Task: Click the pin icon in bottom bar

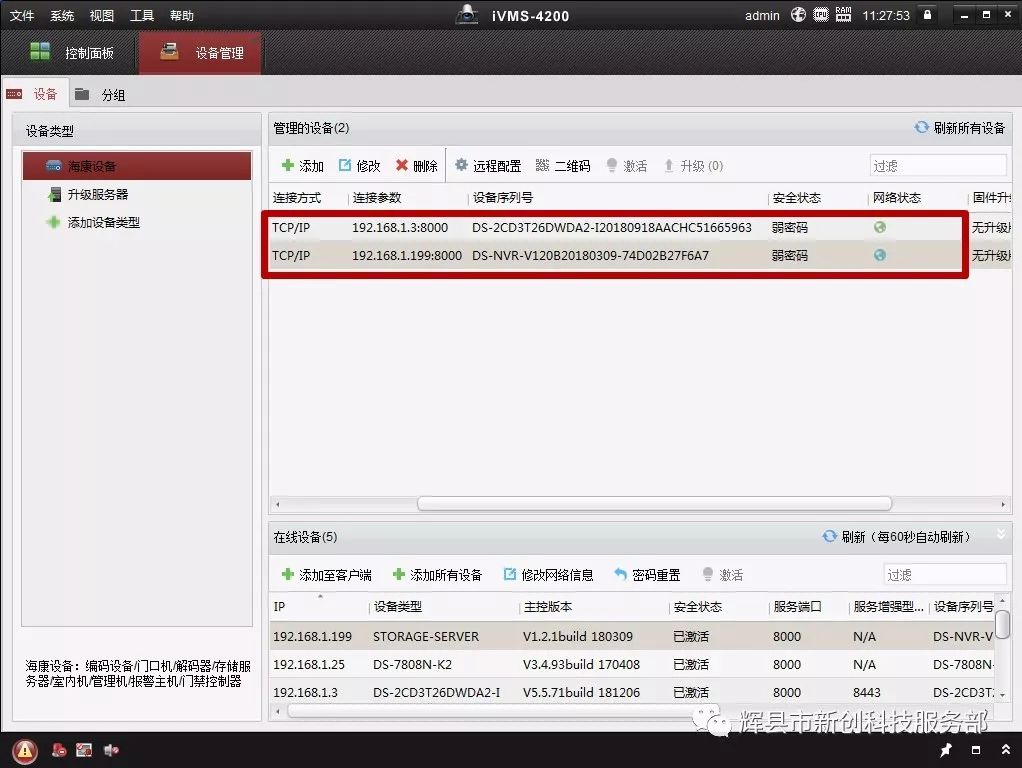Action: 946,750
